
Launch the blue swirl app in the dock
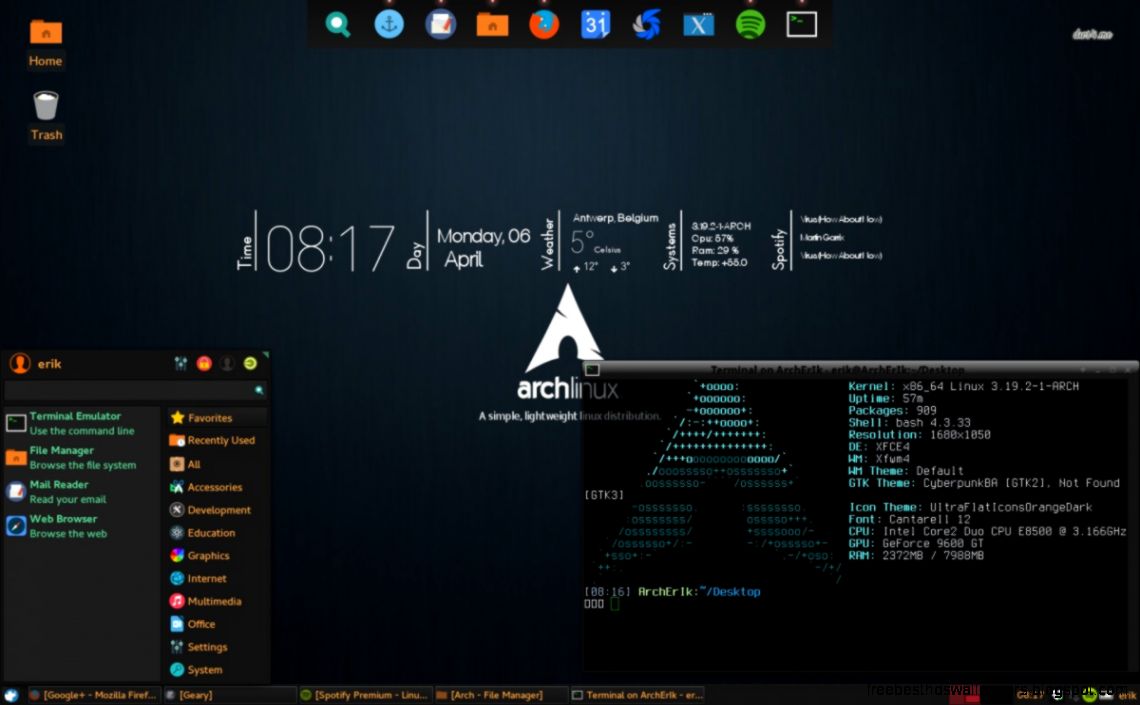click(646, 25)
